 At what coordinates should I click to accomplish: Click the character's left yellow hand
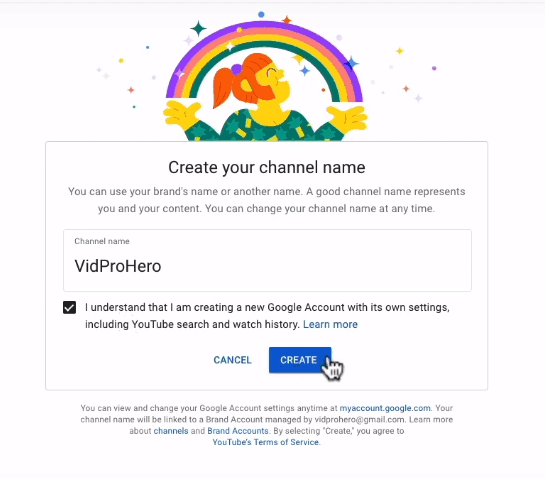(181, 115)
